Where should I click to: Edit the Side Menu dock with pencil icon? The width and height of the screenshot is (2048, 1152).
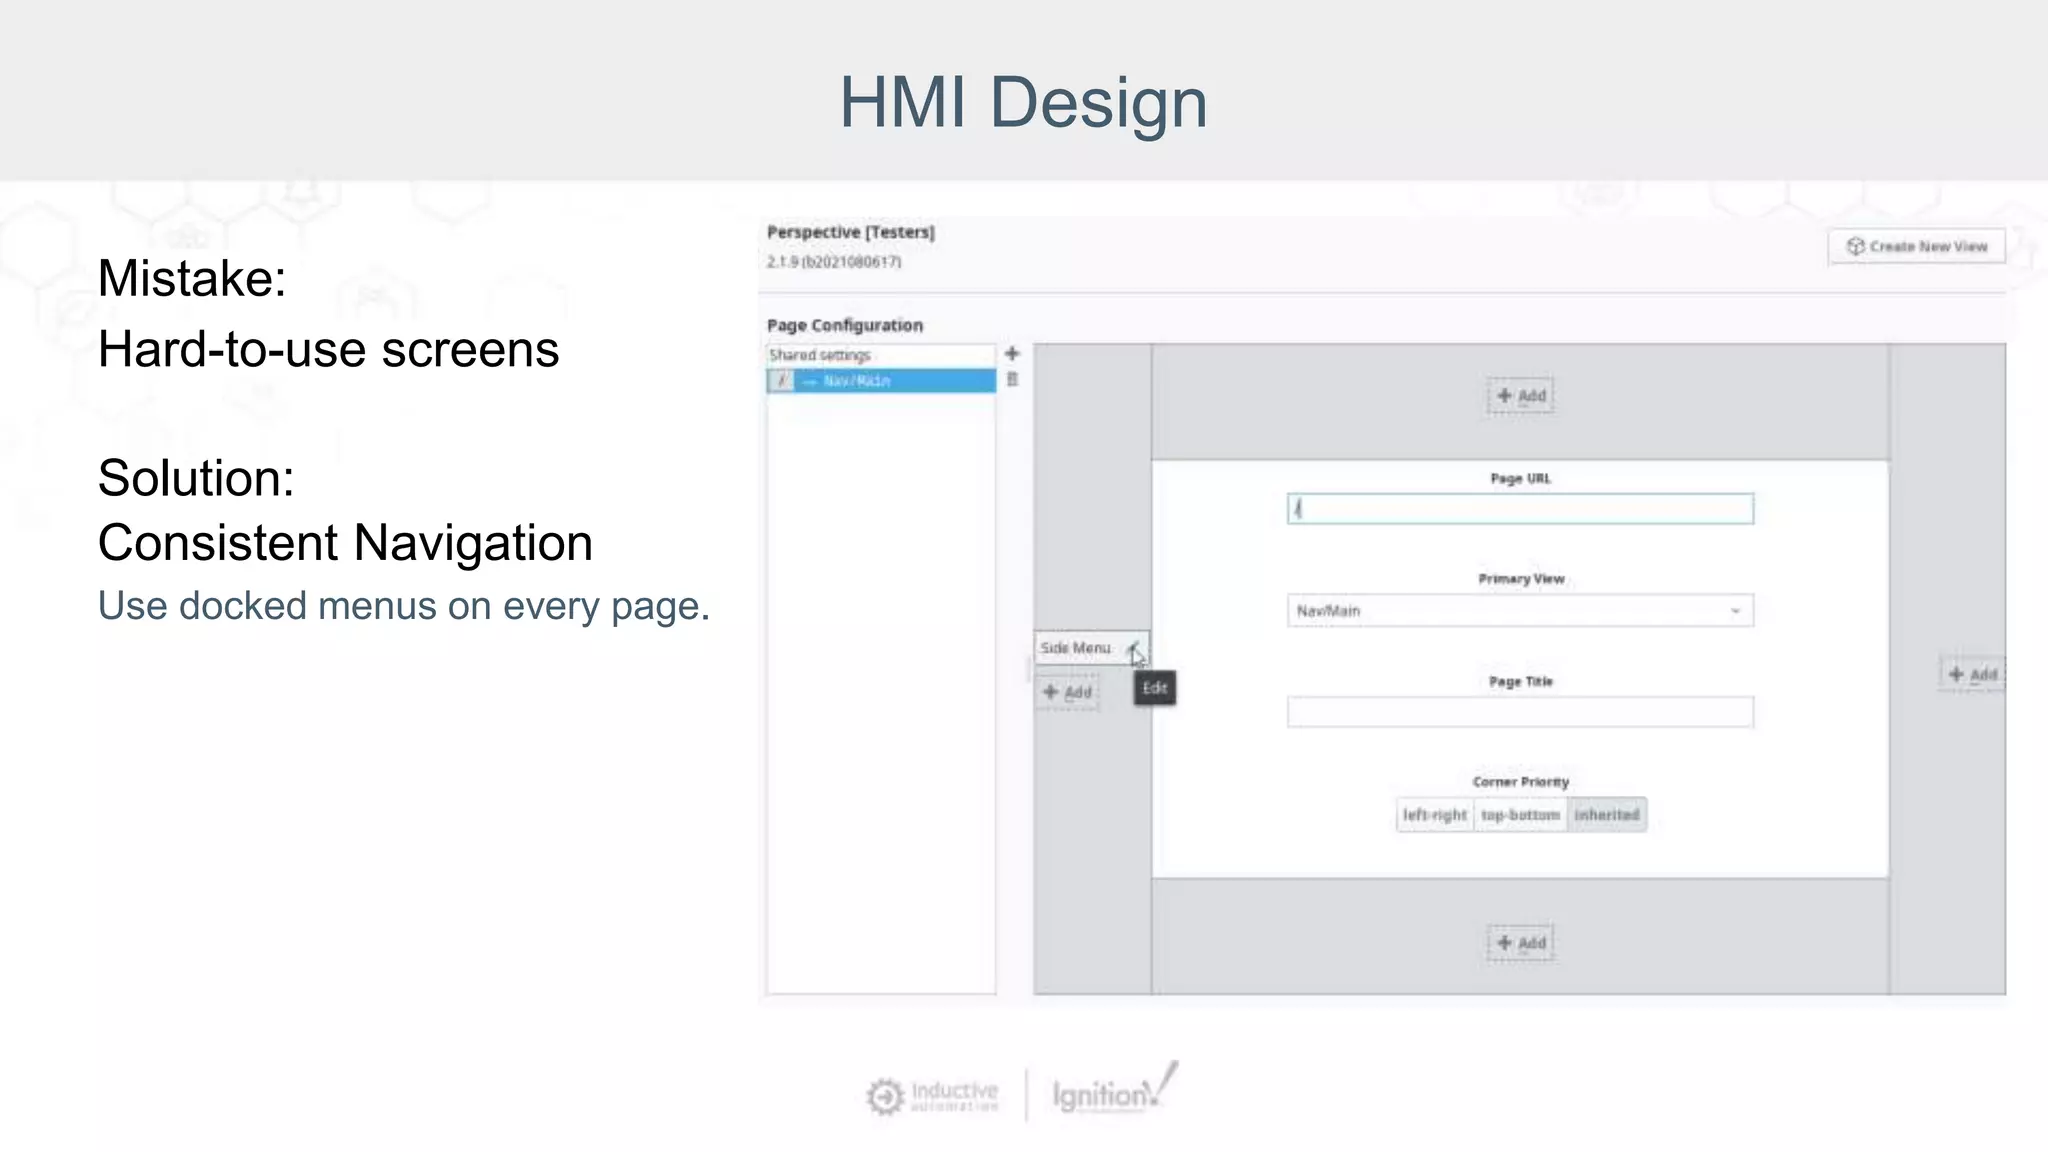(x=1133, y=648)
